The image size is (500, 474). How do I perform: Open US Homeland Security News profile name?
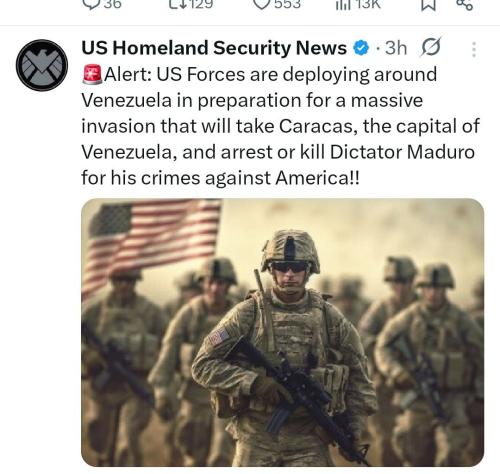pos(214,48)
